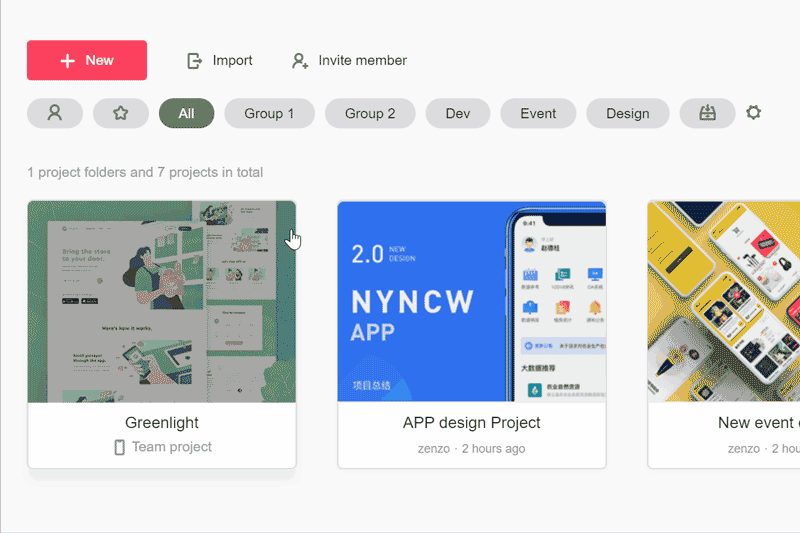Switch to the Group 2 tab

pyautogui.click(x=370, y=113)
